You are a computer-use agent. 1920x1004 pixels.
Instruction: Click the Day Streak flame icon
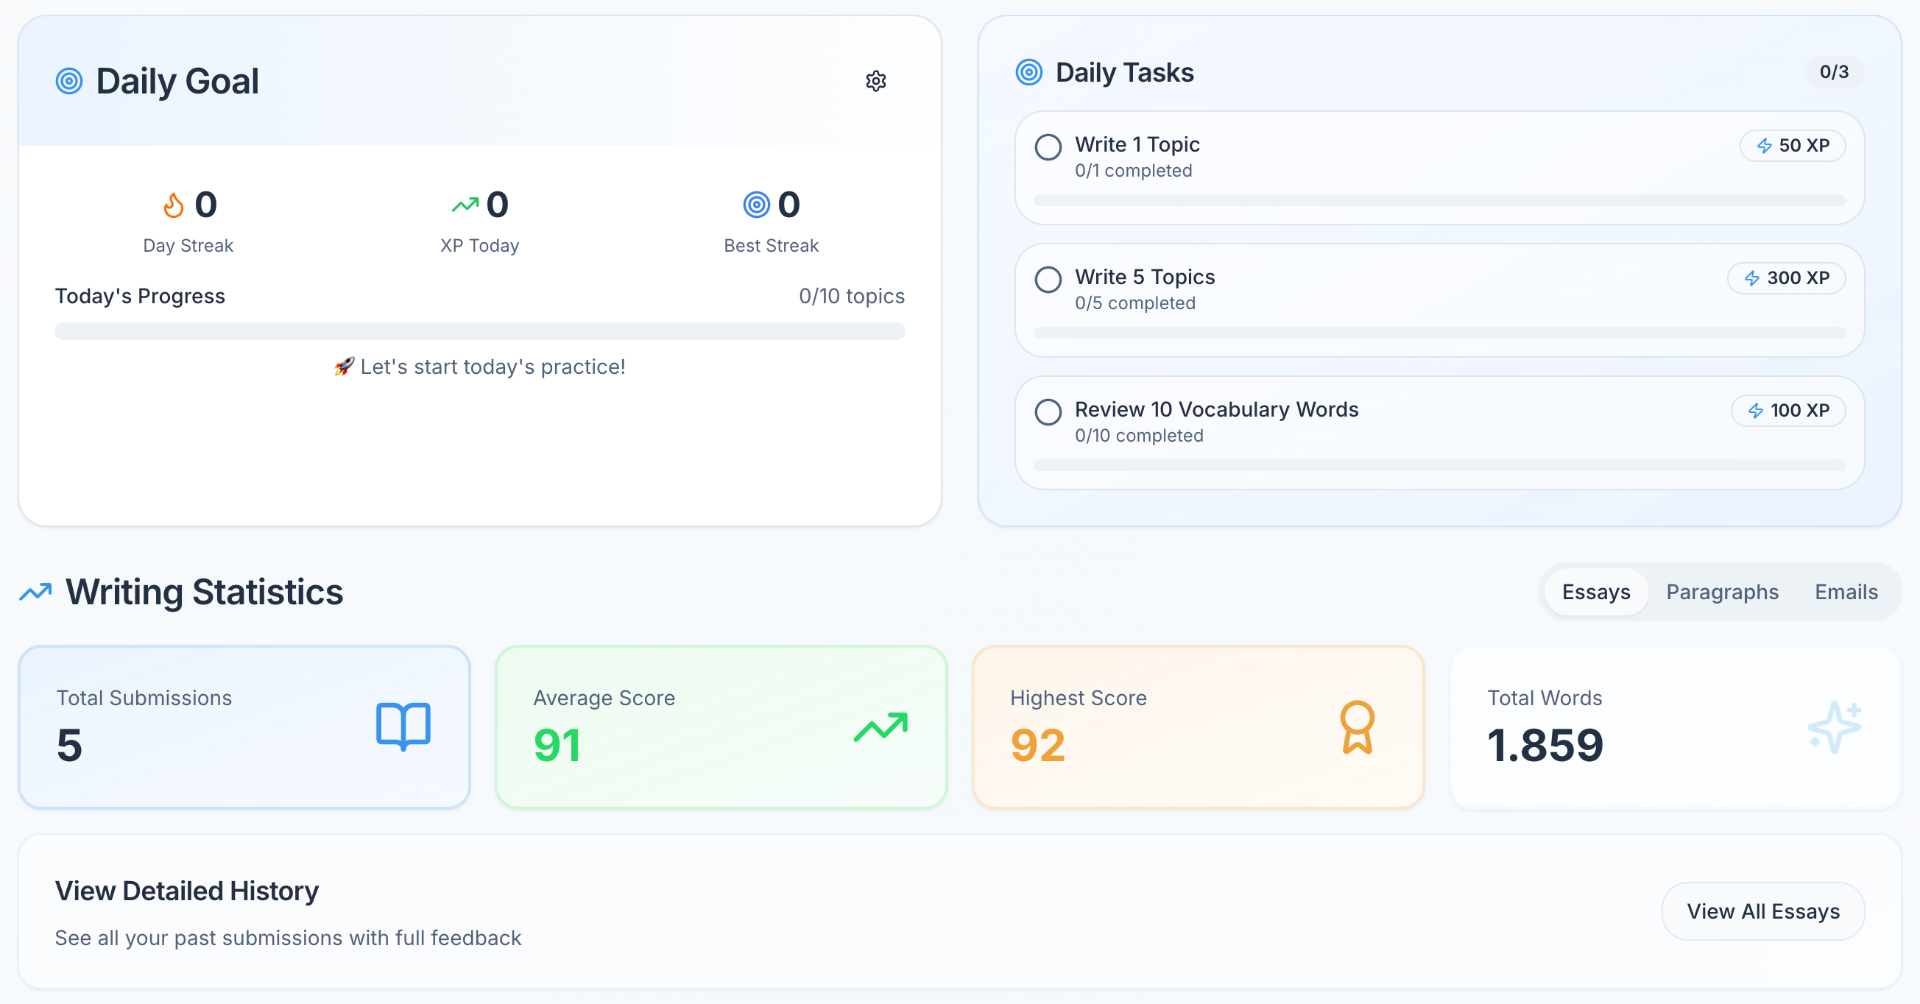click(x=174, y=205)
